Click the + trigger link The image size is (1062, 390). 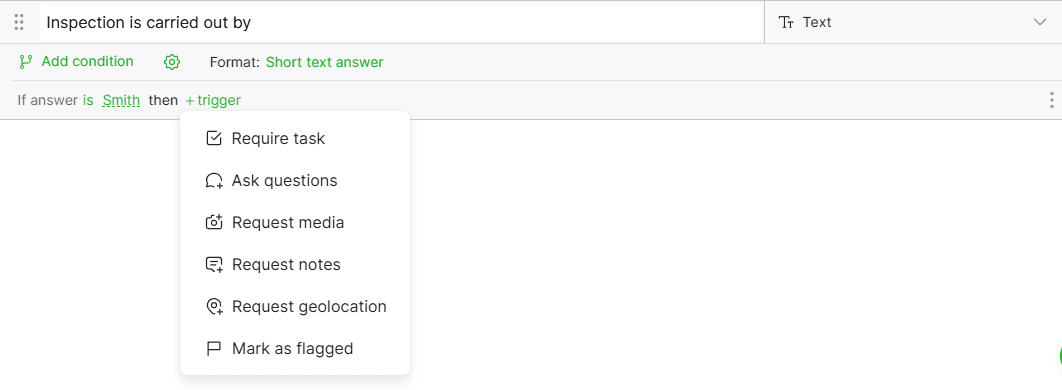pyautogui.click(x=213, y=101)
